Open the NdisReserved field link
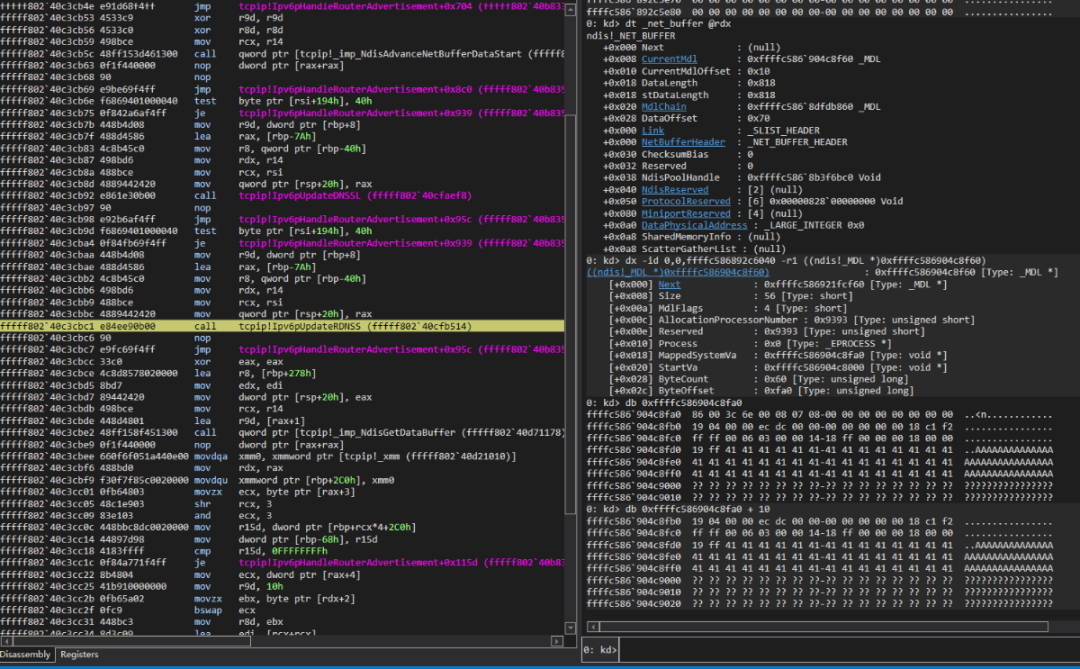This screenshot has height=669, width=1080. 674,189
